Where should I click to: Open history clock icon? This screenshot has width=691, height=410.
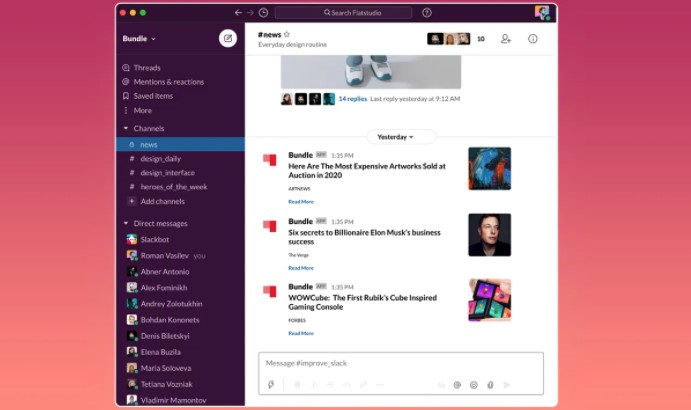264,13
